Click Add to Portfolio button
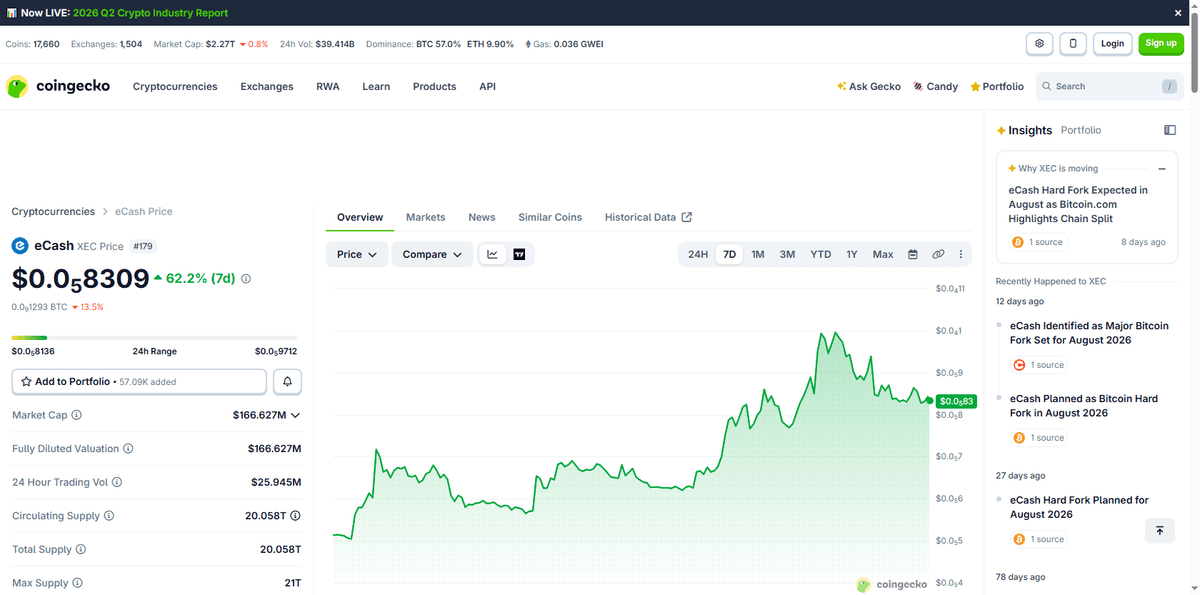The width and height of the screenshot is (1200, 595). point(139,382)
